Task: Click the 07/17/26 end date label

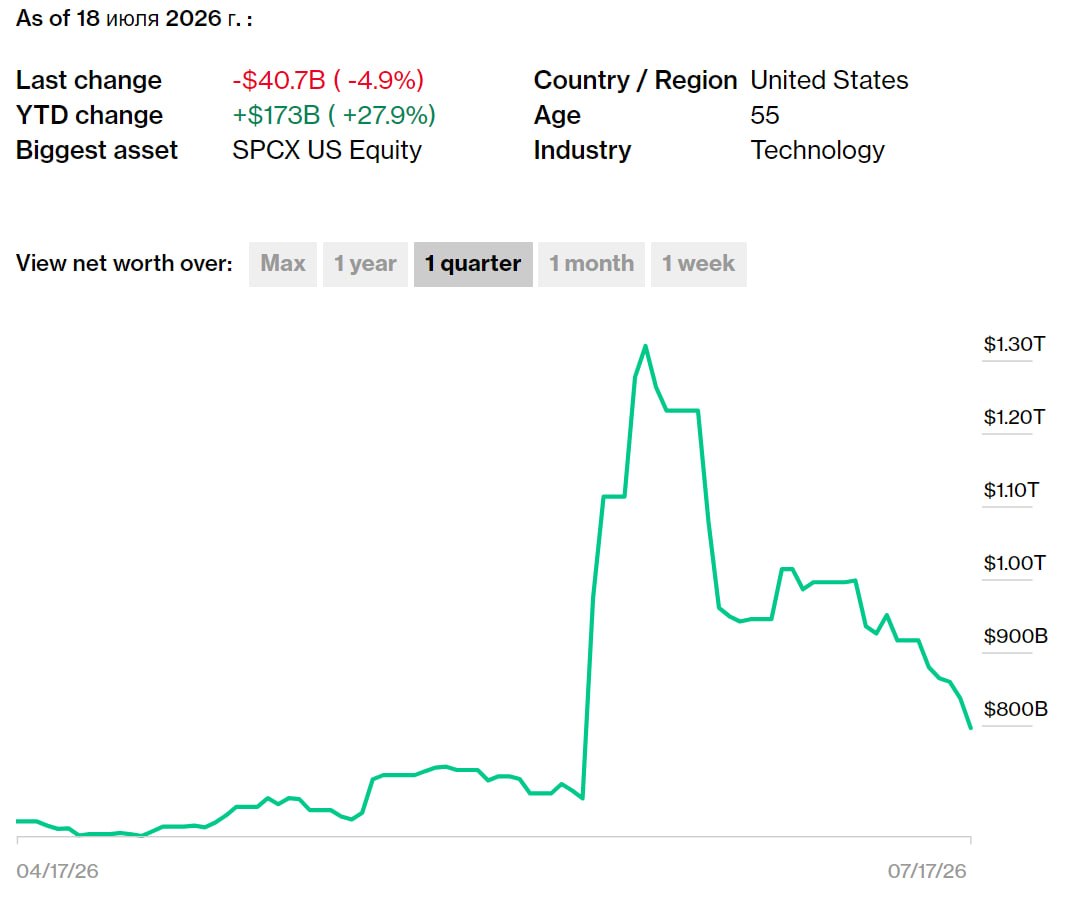Action: pyautogui.click(x=927, y=871)
